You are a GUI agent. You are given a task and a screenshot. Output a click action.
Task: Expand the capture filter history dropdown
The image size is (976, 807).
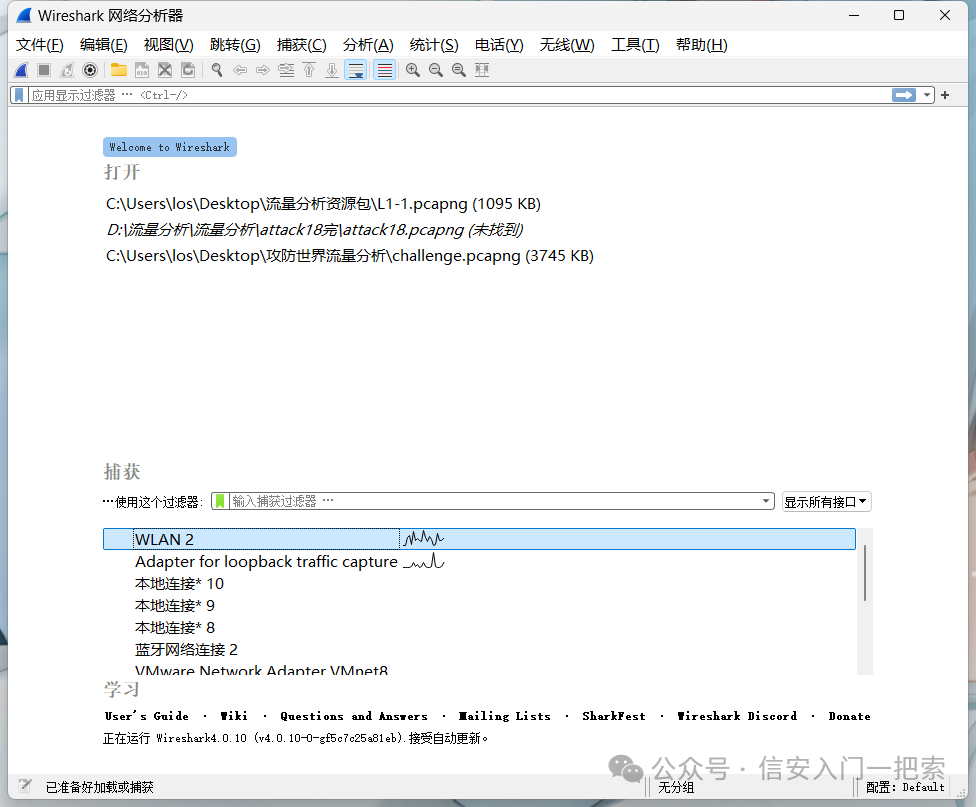tap(766, 502)
